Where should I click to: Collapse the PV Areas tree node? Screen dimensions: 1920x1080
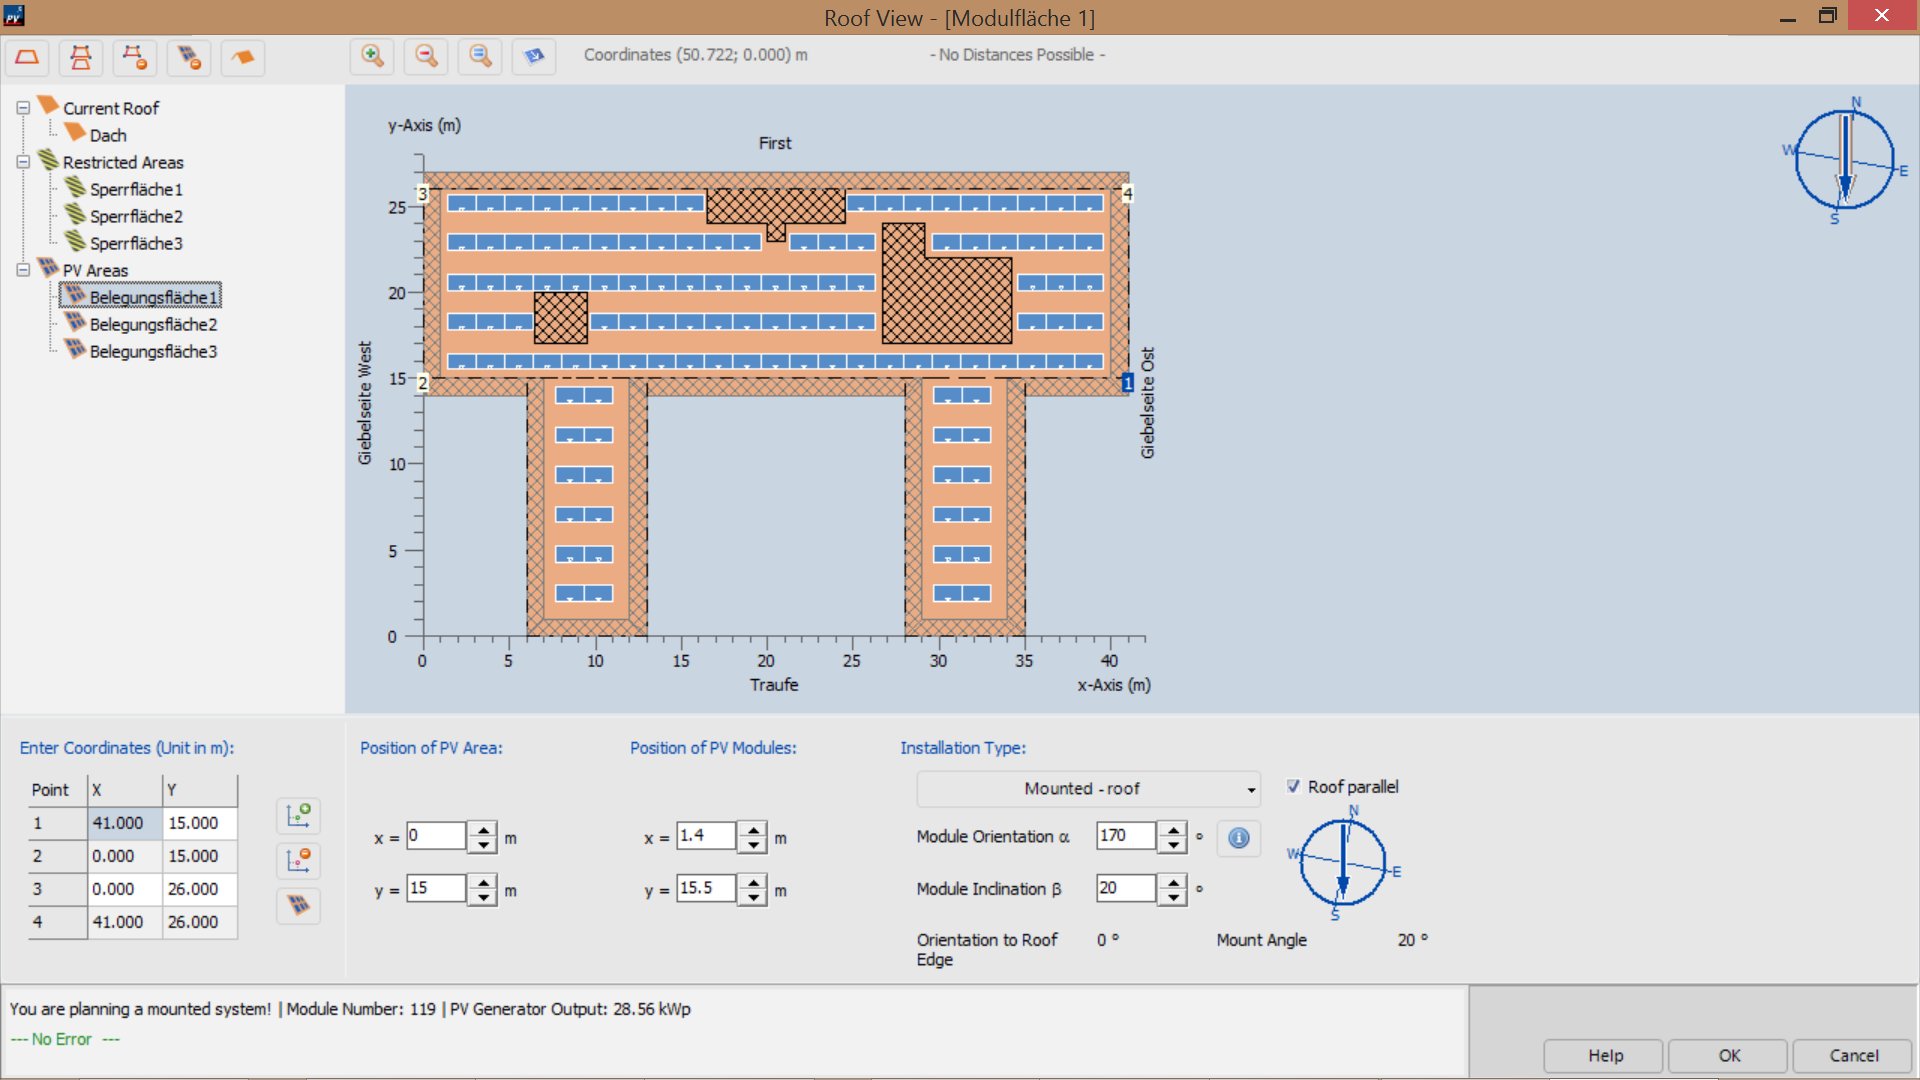tap(23, 270)
